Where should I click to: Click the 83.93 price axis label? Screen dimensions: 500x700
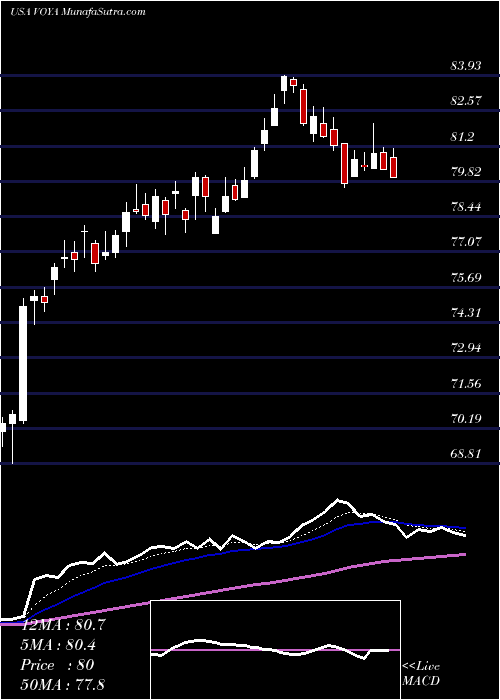tap(466, 66)
